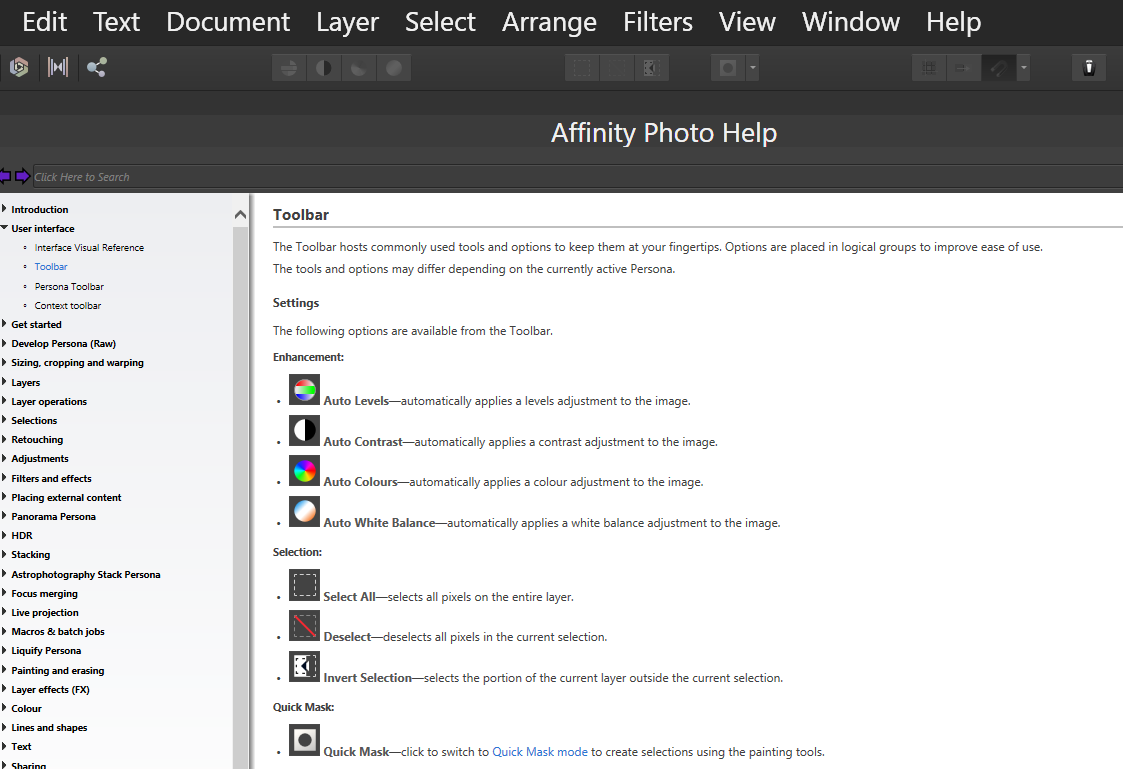Viewport: 1123px width, 769px height.
Task: Open the Edit menu
Action: pos(44,21)
